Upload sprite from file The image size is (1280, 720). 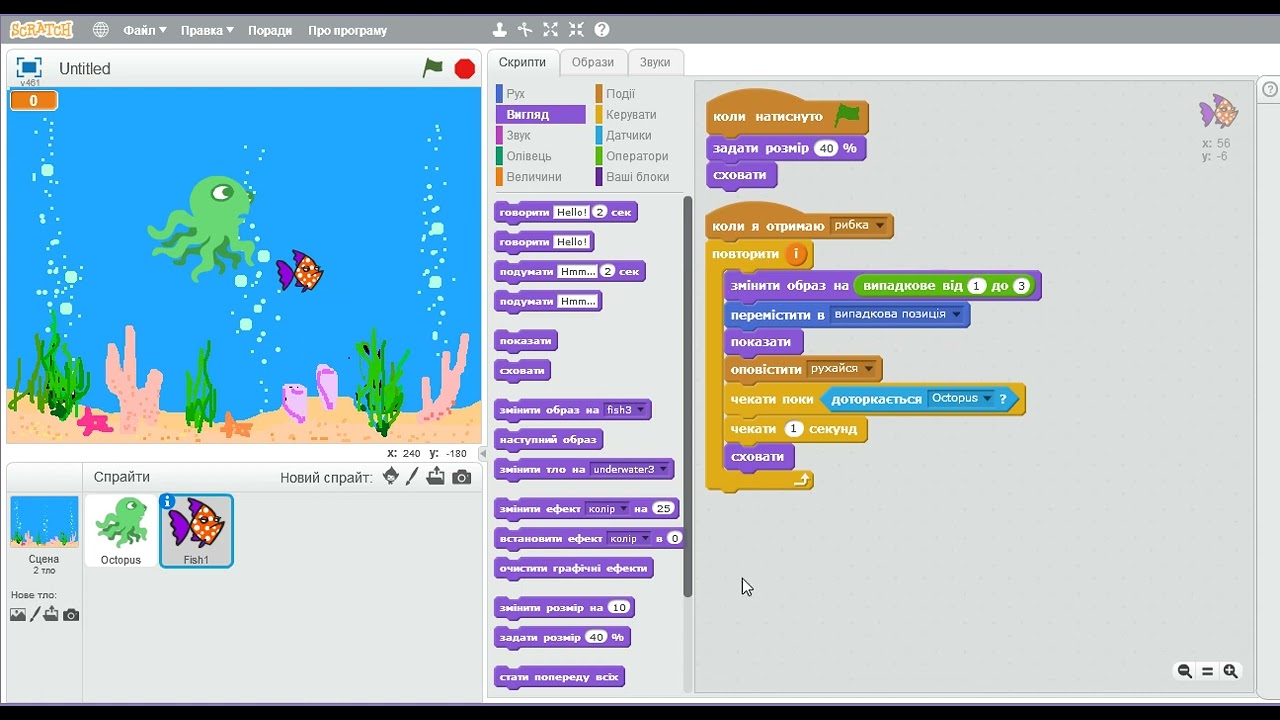(x=436, y=477)
